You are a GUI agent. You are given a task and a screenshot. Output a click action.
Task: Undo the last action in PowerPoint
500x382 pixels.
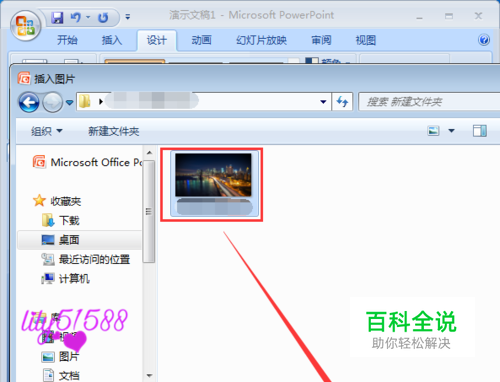coord(76,17)
